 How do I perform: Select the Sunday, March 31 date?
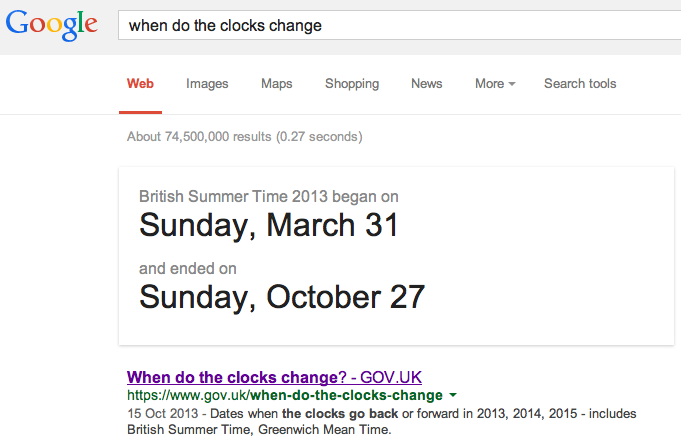268,225
